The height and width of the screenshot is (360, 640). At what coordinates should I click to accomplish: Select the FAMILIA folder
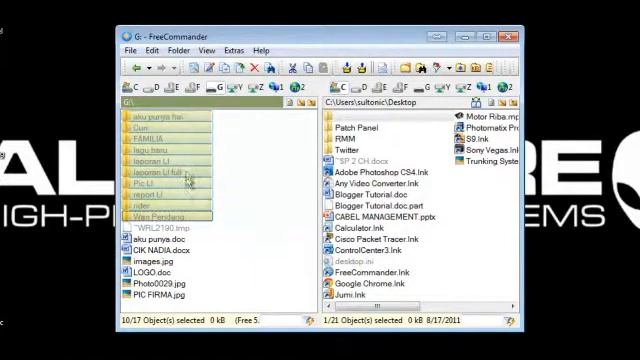[x=167, y=139]
